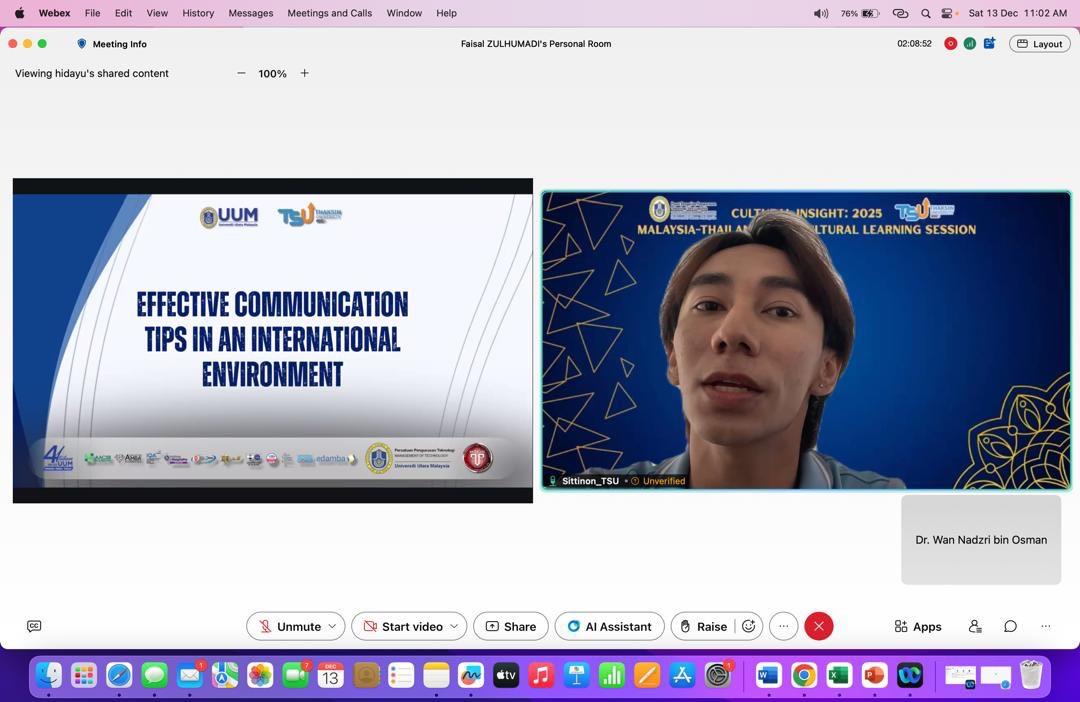1080x702 pixels.
Task: Raise your hand
Action: (702, 626)
